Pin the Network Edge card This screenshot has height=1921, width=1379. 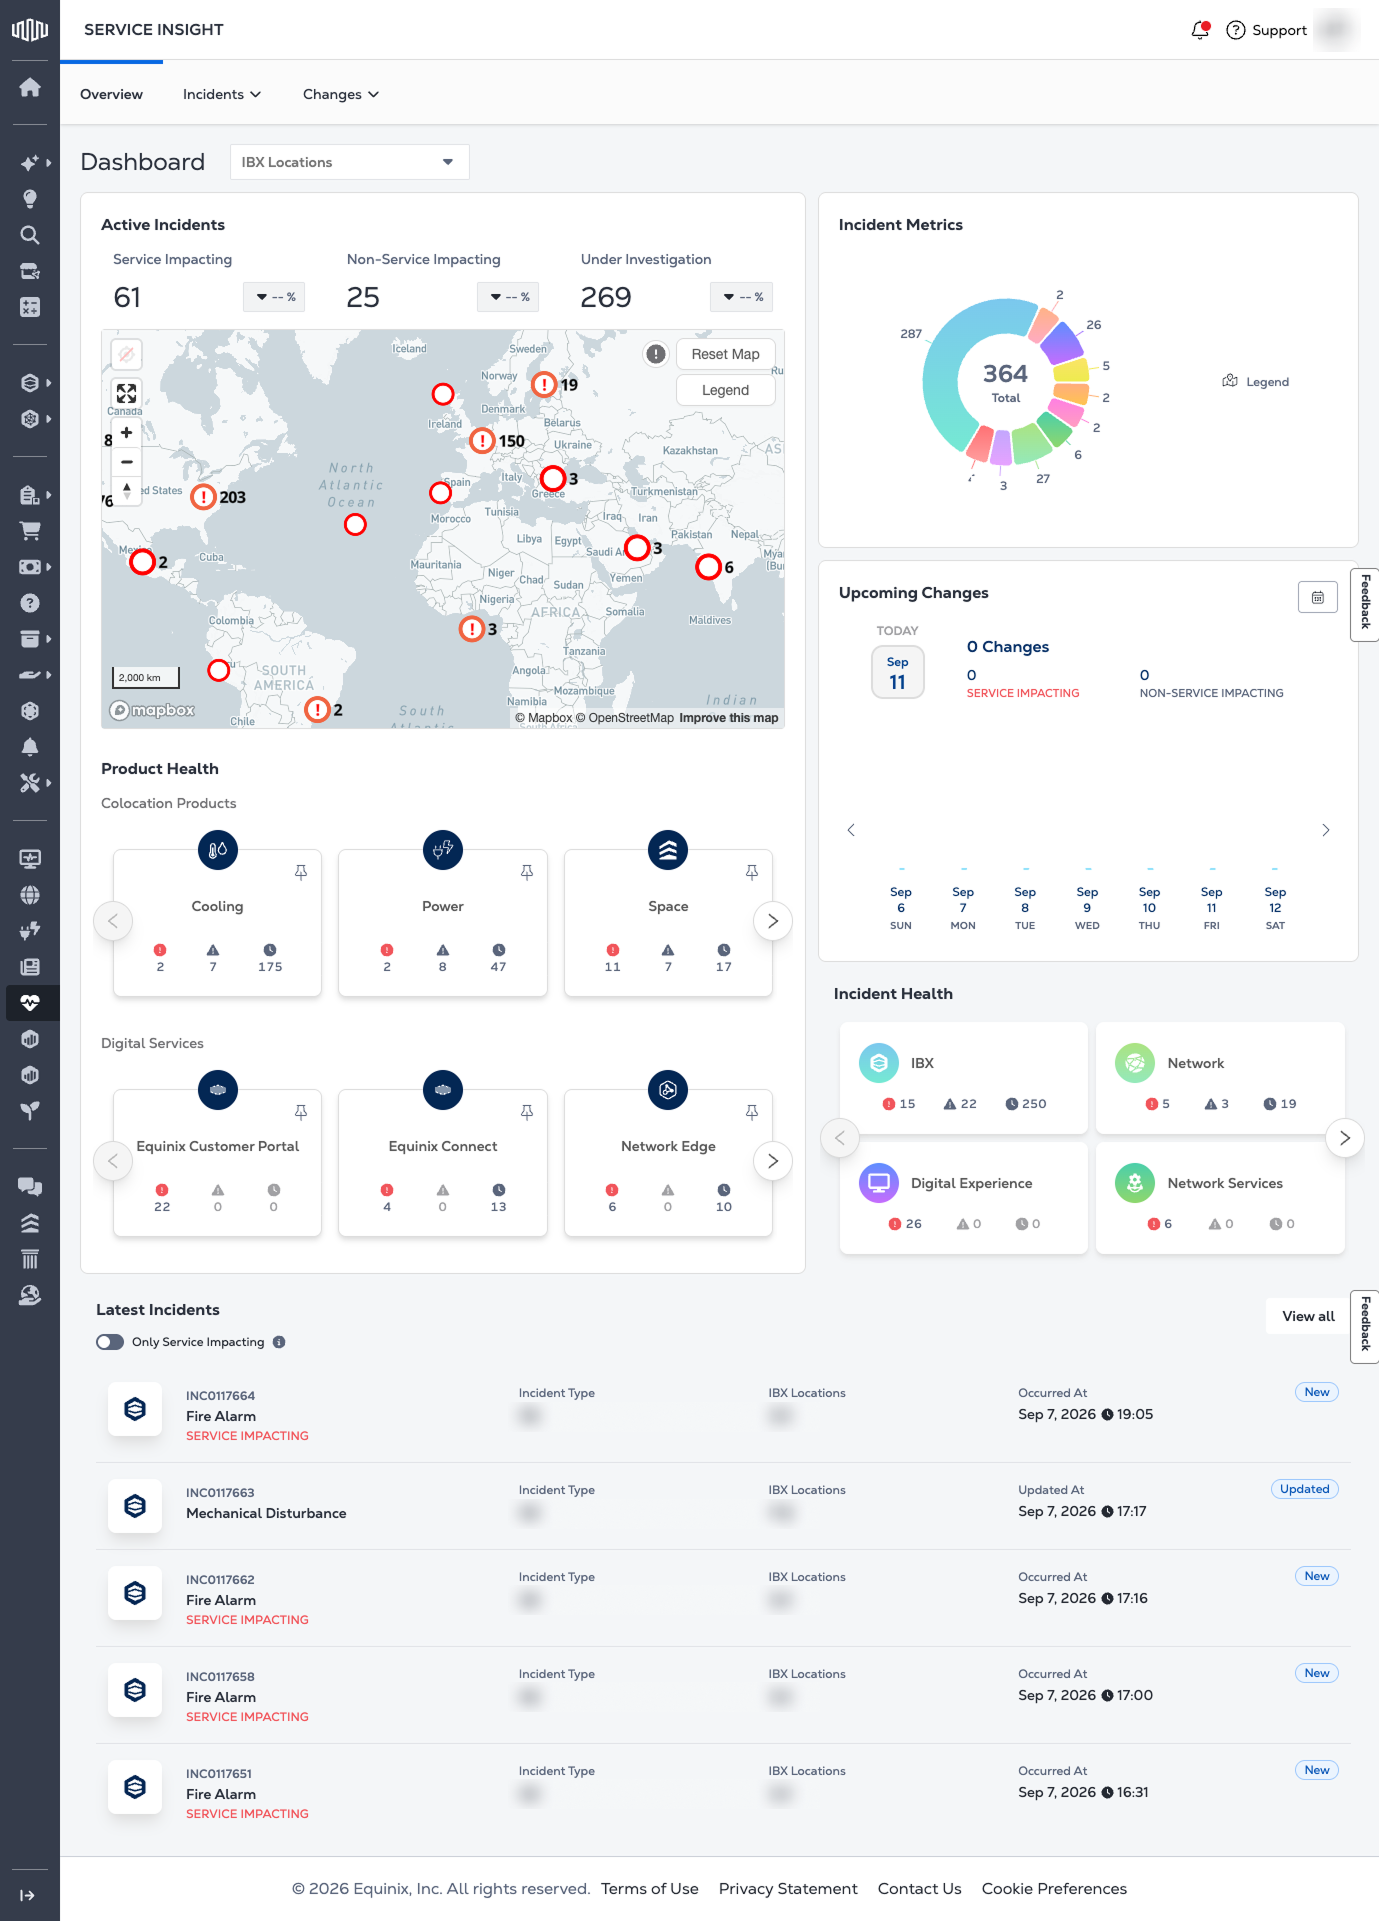pyautogui.click(x=752, y=1112)
